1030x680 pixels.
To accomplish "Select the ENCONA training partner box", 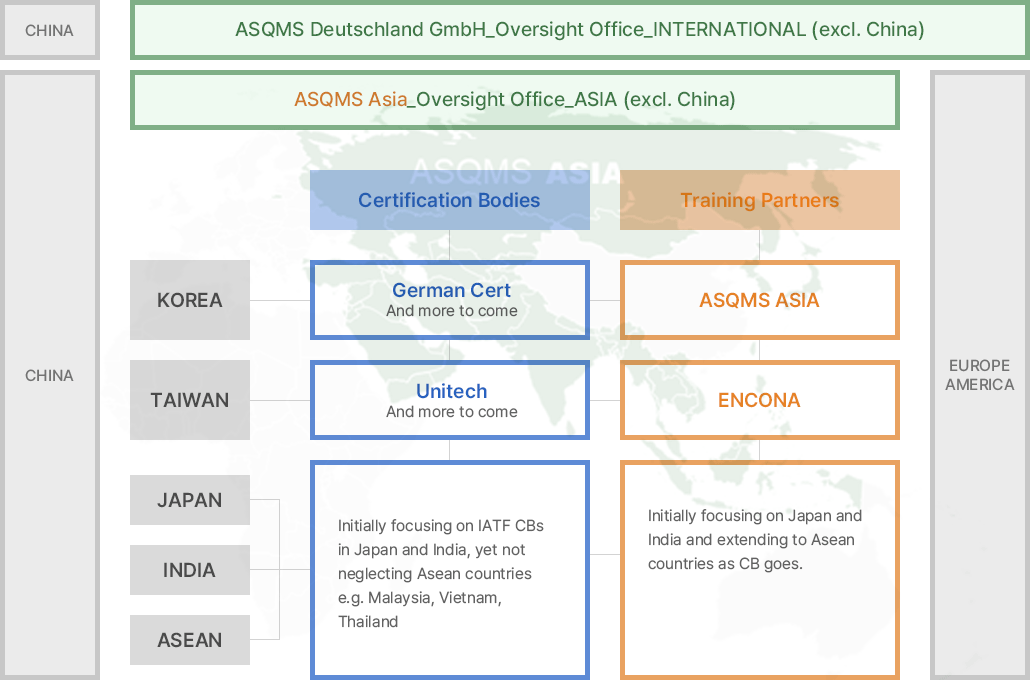I will click(x=759, y=400).
